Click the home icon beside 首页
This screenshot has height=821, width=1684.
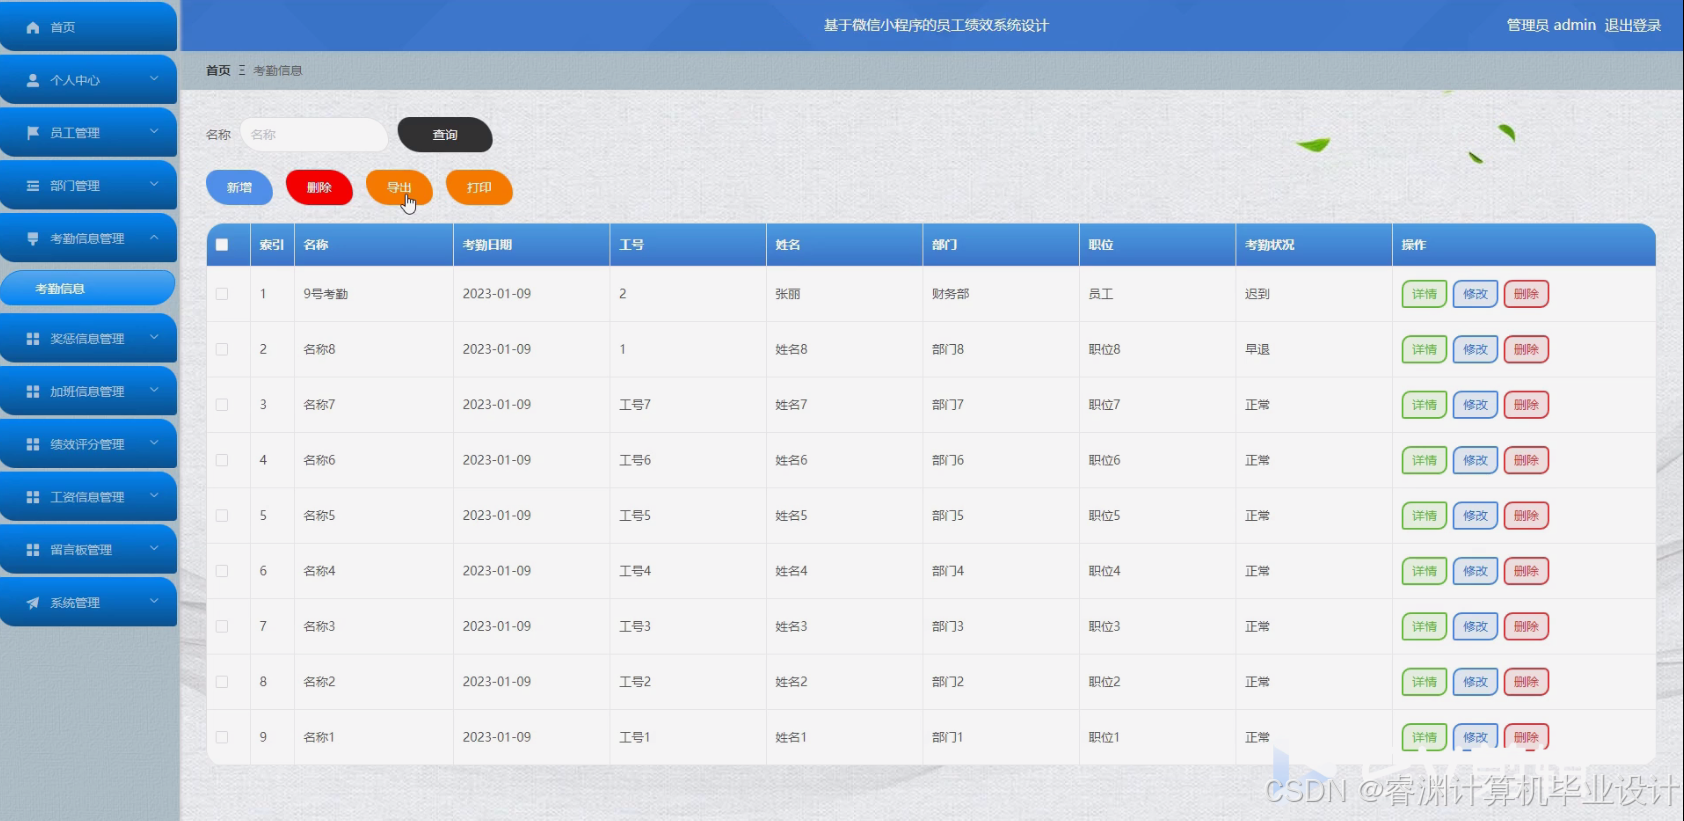(33, 28)
